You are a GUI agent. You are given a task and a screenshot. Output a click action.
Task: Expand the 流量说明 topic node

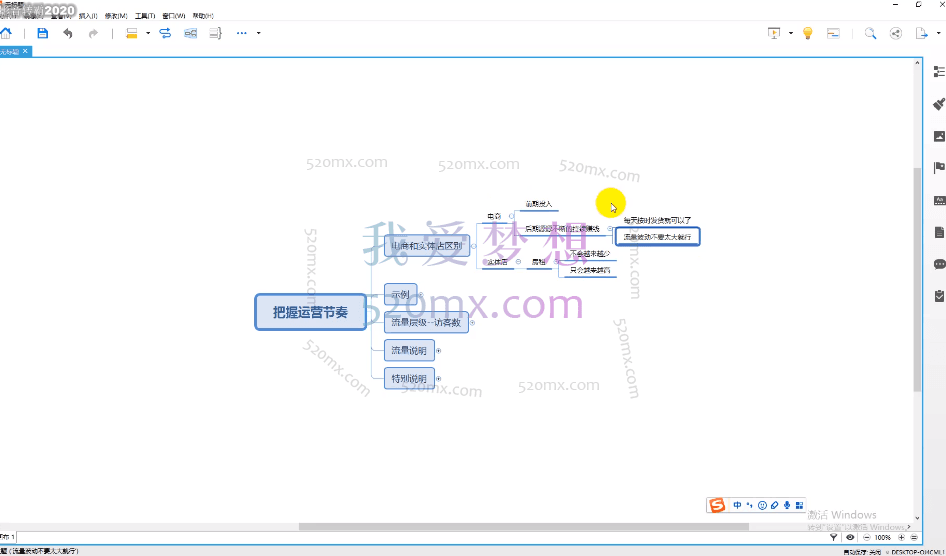coord(438,350)
